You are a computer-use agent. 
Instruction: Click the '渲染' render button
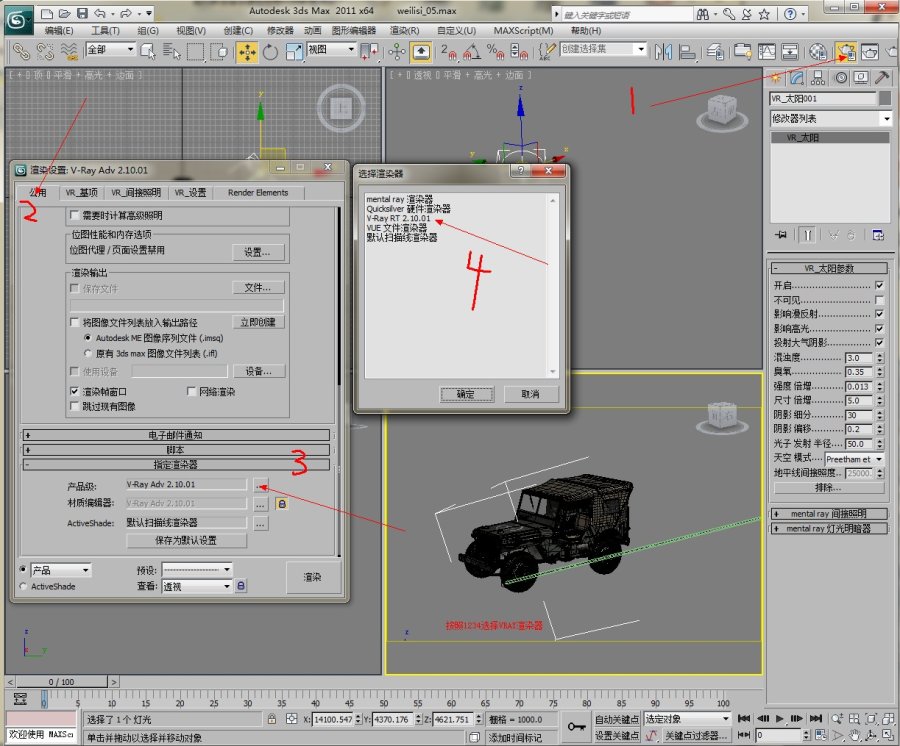pyautogui.click(x=313, y=577)
